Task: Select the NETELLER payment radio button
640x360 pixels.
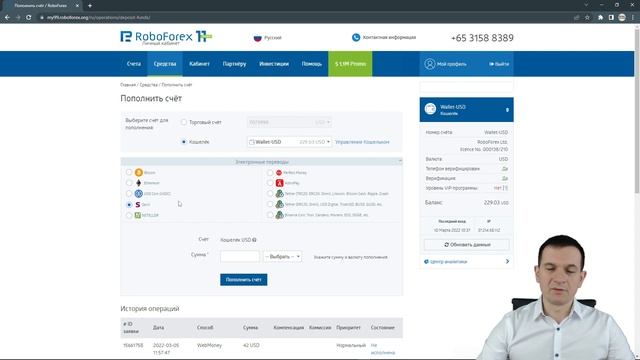Action: [x=129, y=215]
